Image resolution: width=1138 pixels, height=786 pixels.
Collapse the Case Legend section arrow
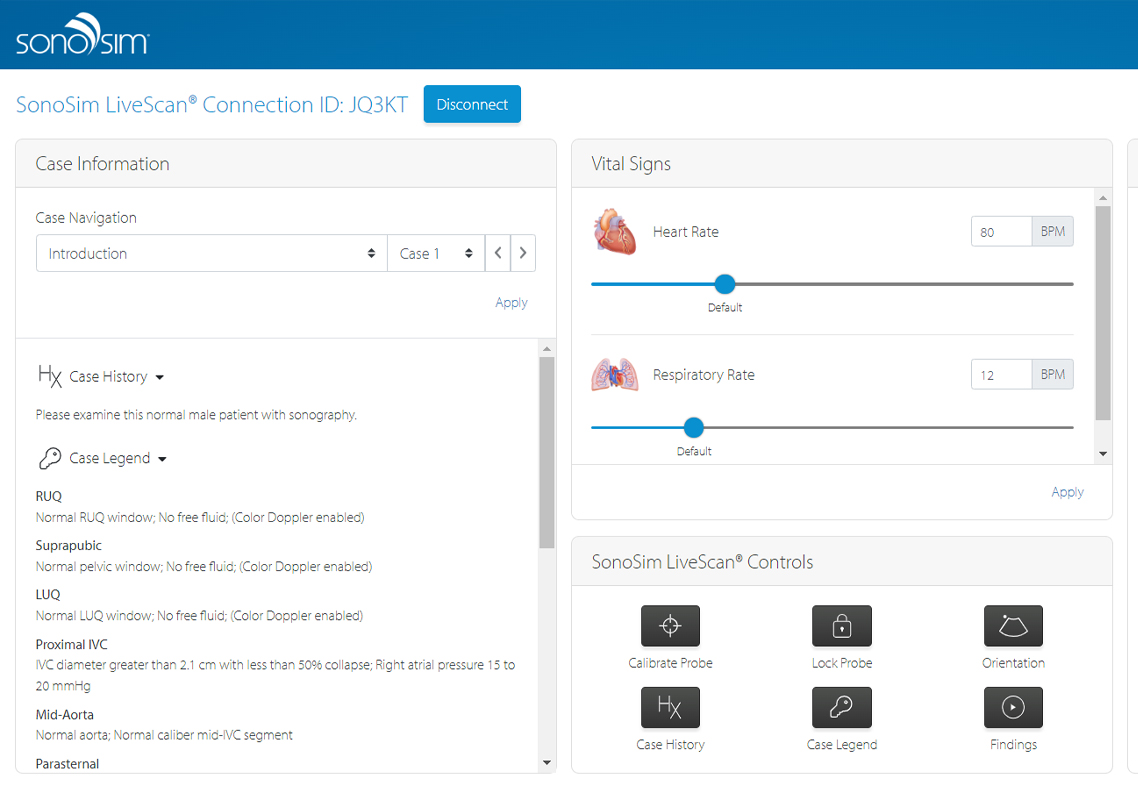[162, 459]
